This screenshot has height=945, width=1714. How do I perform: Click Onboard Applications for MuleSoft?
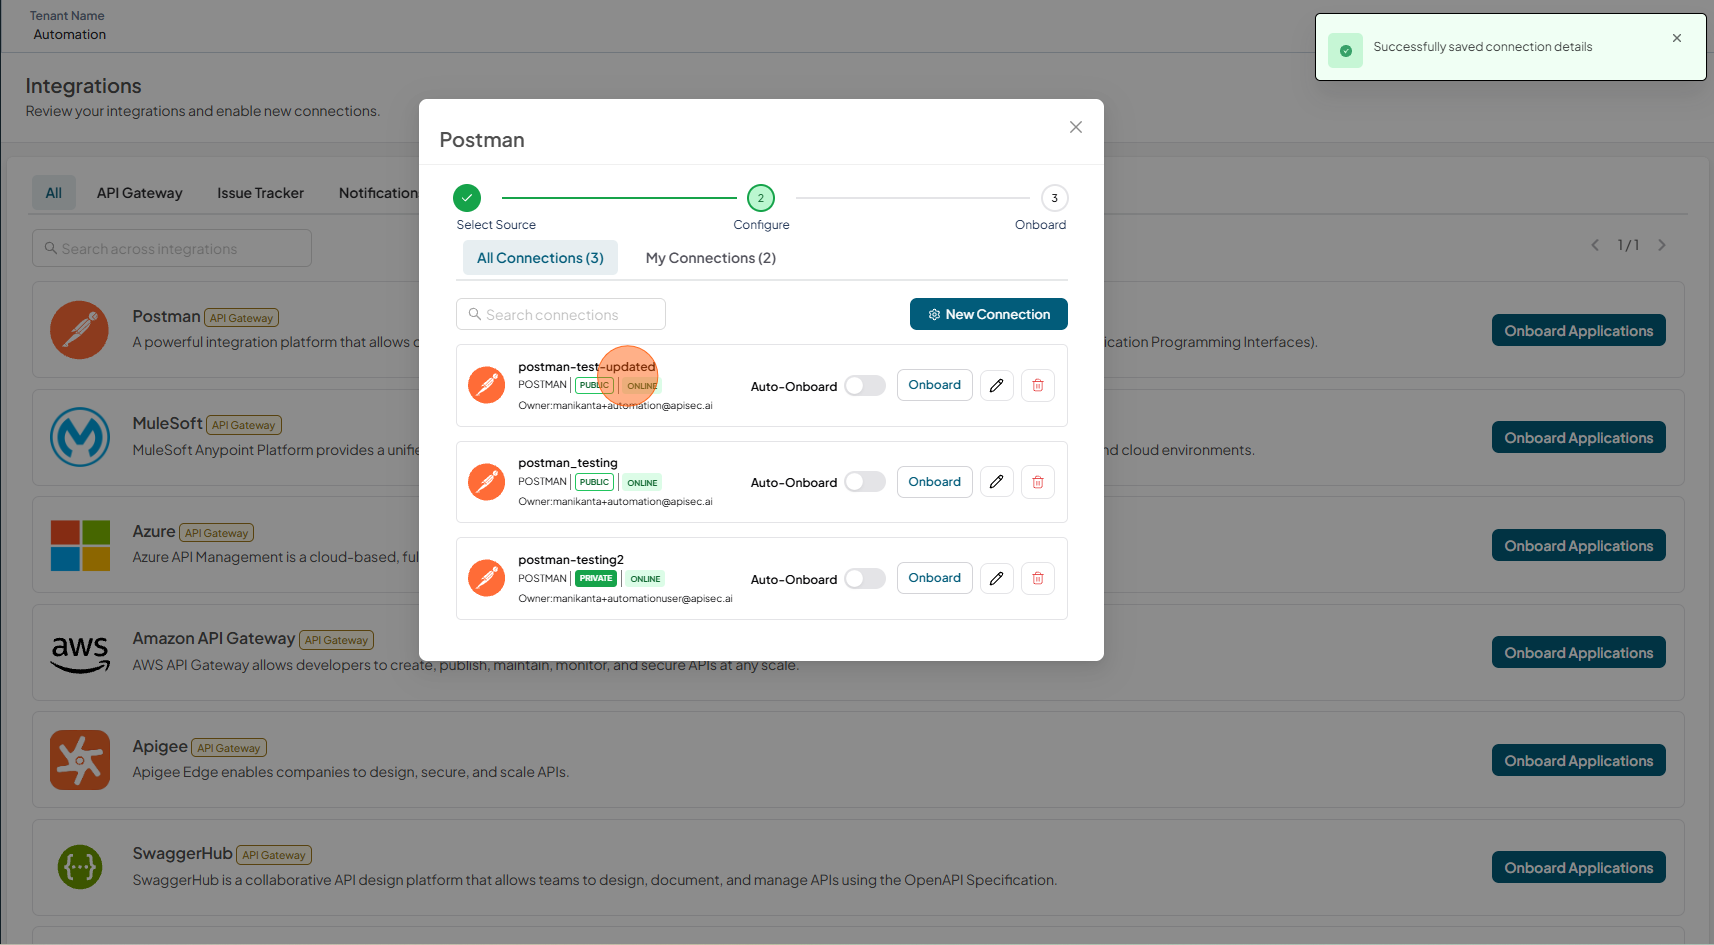[x=1579, y=438]
